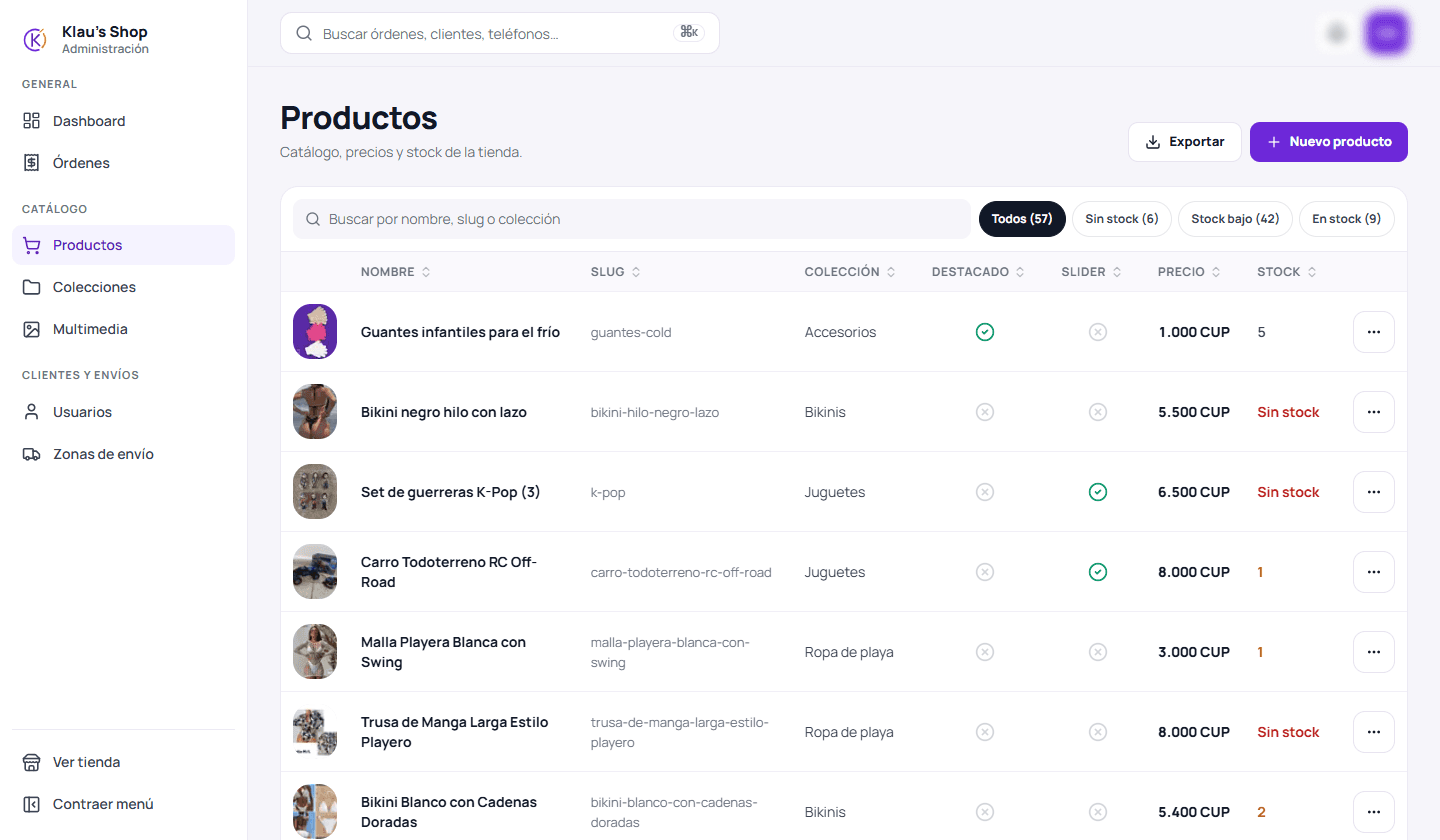Click the Órdenes receipt icon
The width and height of the screenshot is (1440, 840).
(32, 163)
